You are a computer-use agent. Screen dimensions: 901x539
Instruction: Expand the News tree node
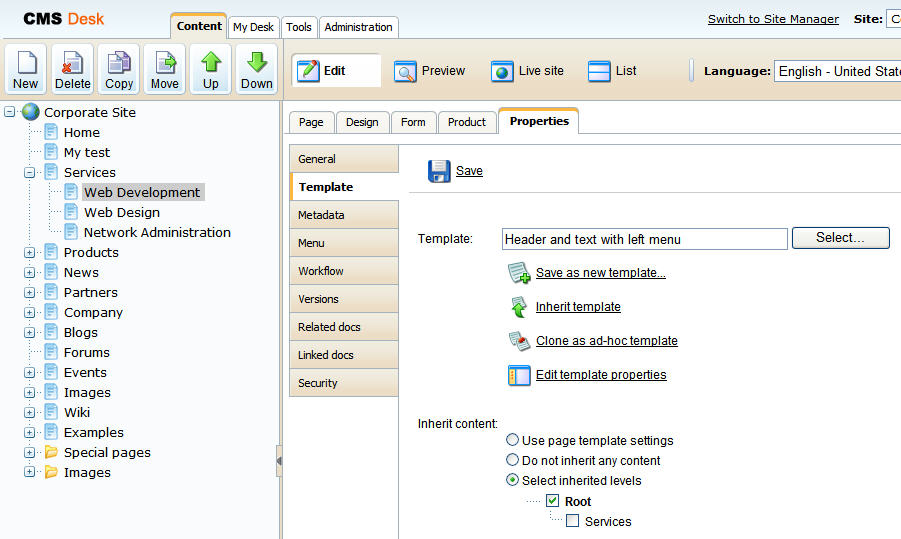point(29,272)
